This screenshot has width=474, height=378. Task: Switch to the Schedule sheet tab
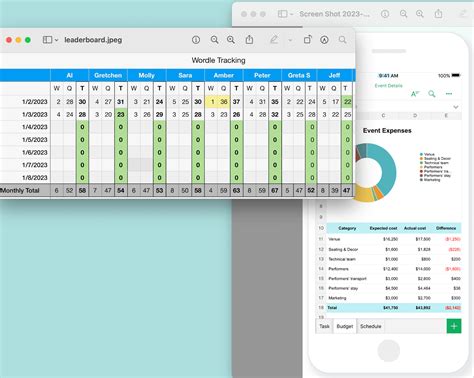[x=371, y=326]
